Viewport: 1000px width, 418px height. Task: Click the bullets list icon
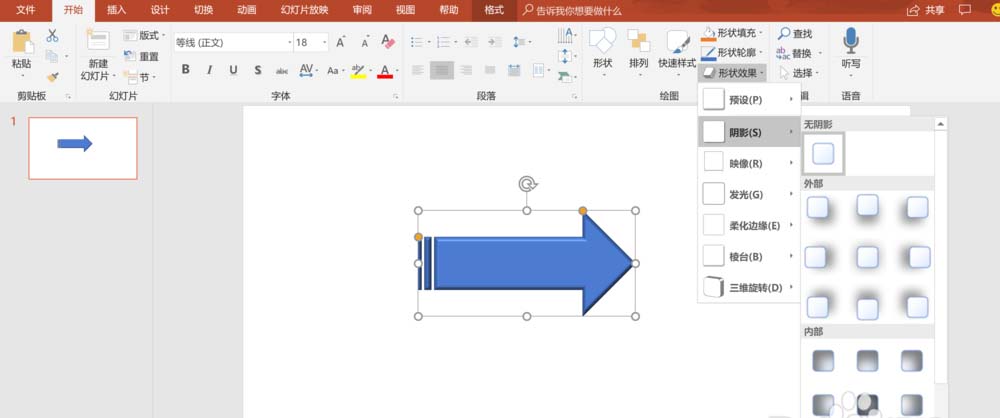coord(417,42)
